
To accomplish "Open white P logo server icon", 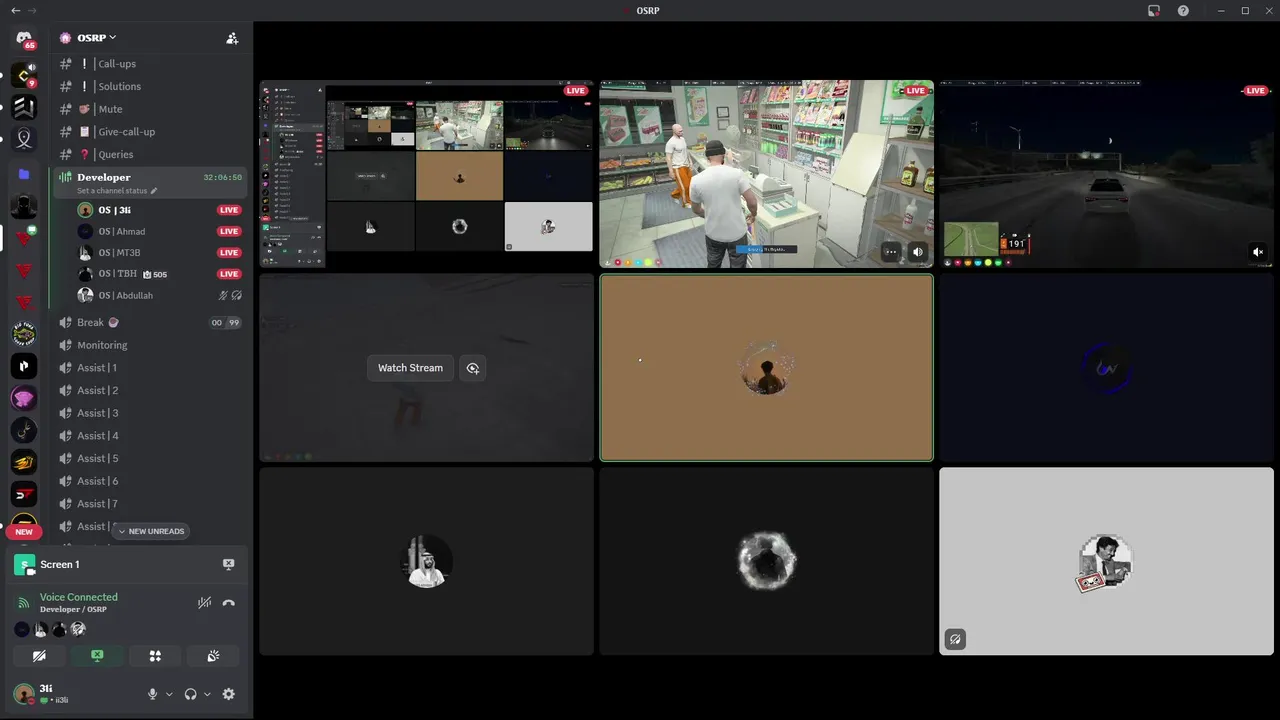I will click(x=24, y=366).
